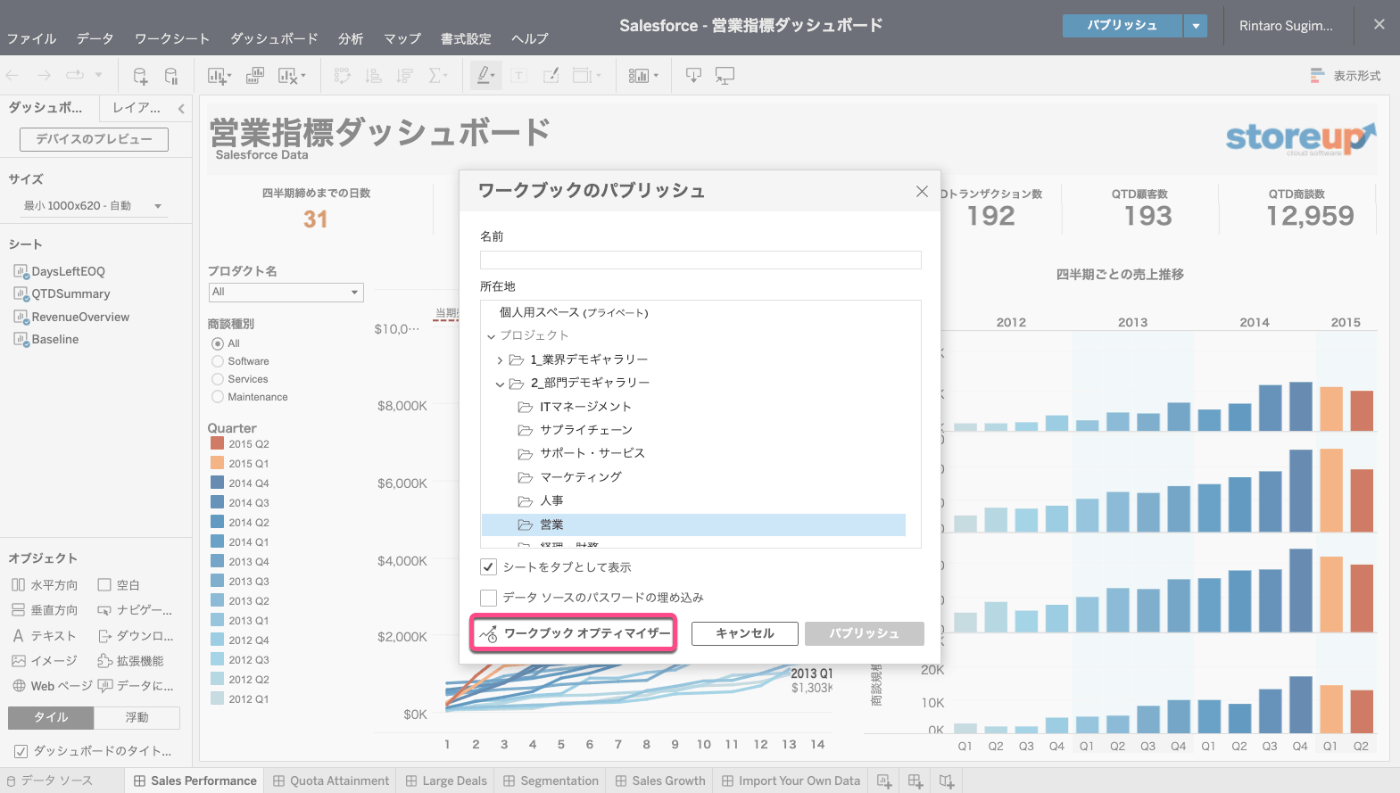The width and height of the screenshot is (1400, 793).
Task: Switch to the Quota Attainment tab
Action: point(330,781)
